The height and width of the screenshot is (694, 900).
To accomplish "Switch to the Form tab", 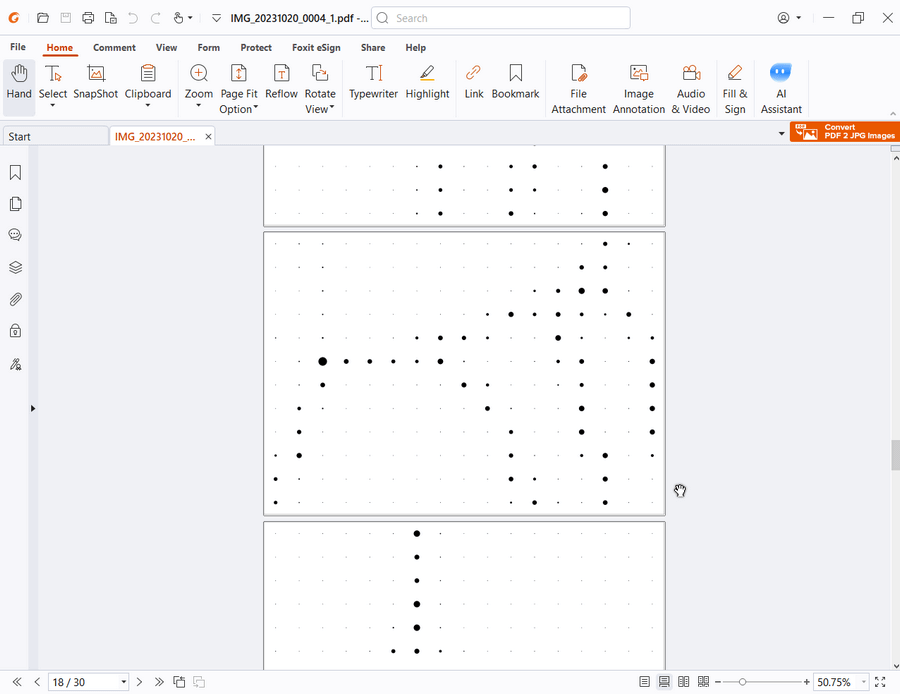I will click(208, 48).
